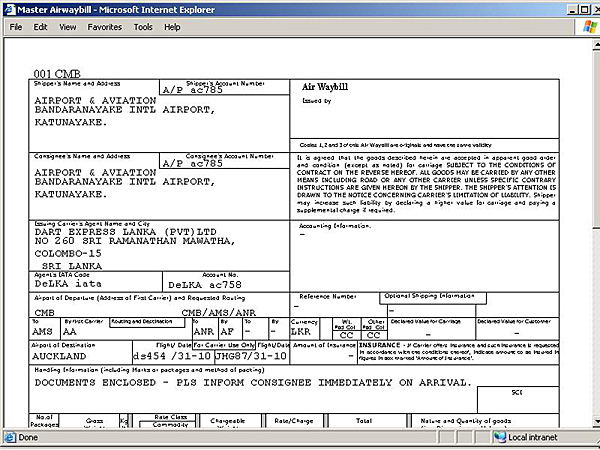
Task: Click the consignee's 'KATUNAYAKE.' line
Action: [x=71, y=194]
